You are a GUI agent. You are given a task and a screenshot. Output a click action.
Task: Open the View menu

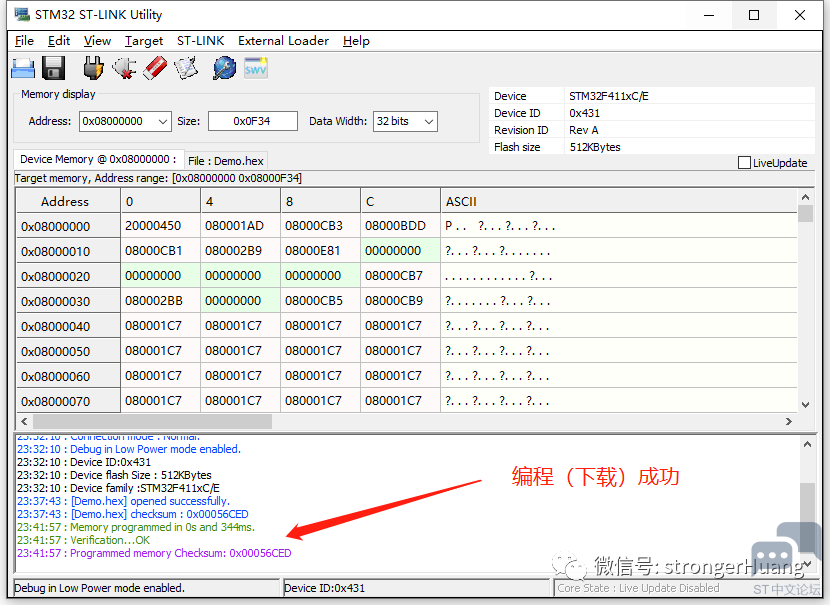tap(97, 41)
